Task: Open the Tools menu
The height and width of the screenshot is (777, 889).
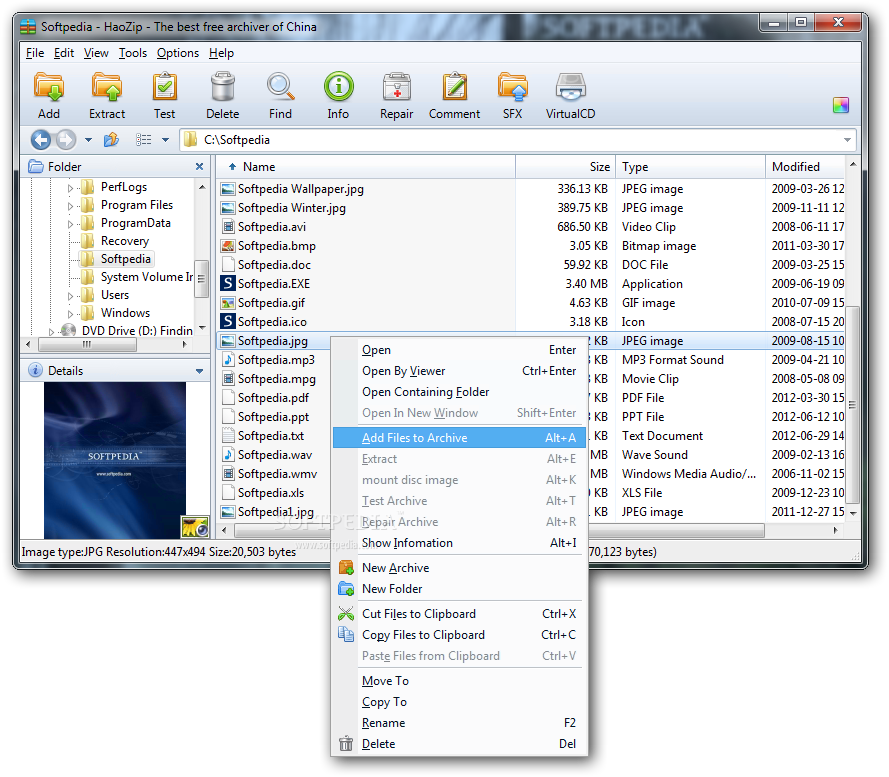Action: click(x=133, y=53)
